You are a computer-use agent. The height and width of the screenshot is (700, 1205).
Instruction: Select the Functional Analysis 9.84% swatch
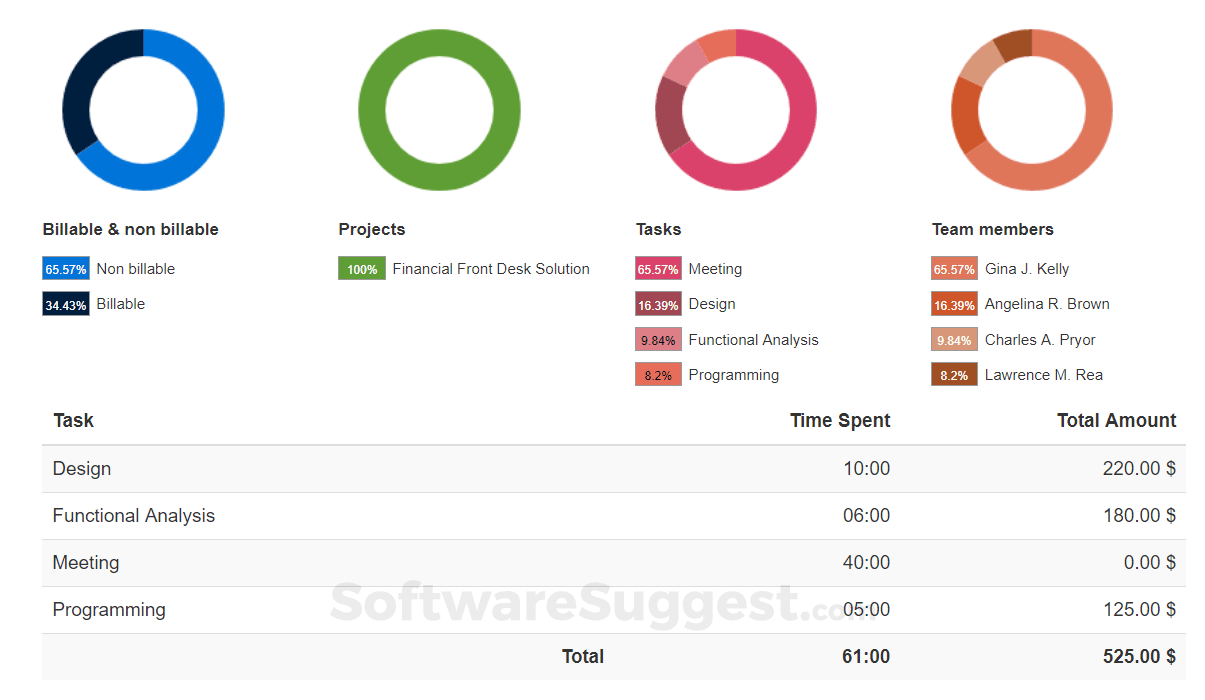tap(658, 340)
